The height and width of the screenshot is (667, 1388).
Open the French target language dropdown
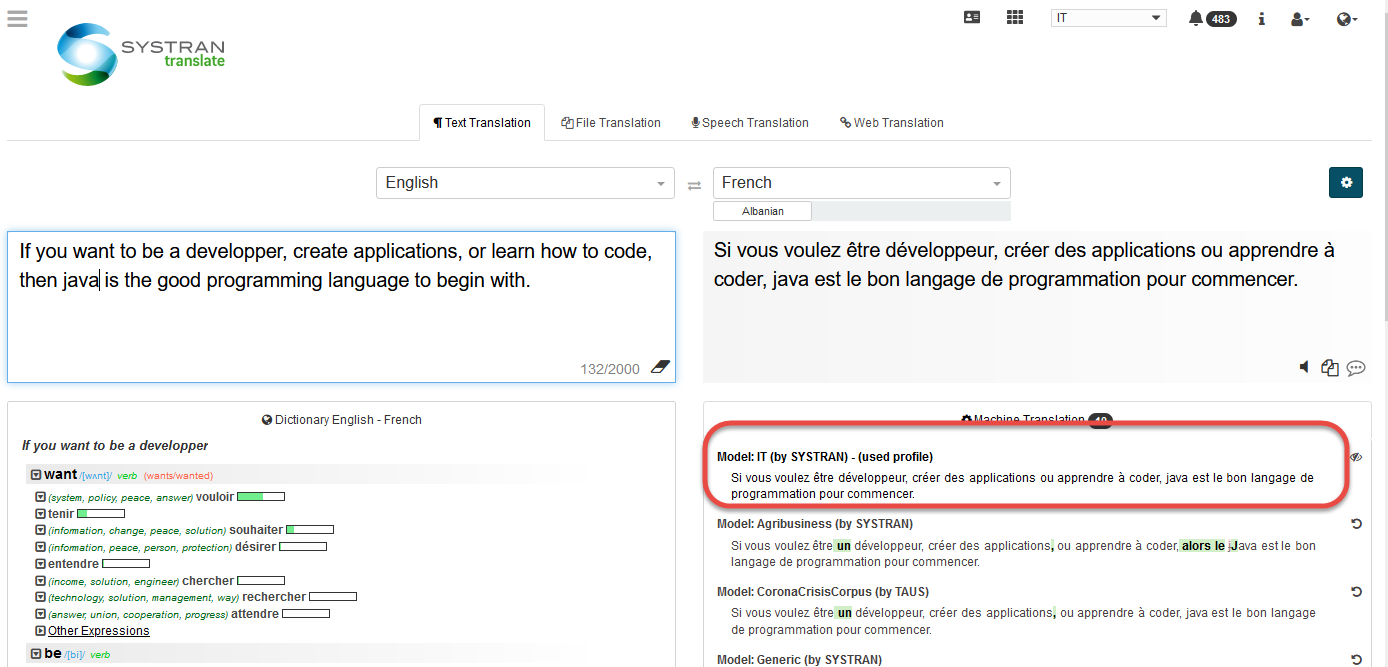pyautogui.click(x=861, y=183)
